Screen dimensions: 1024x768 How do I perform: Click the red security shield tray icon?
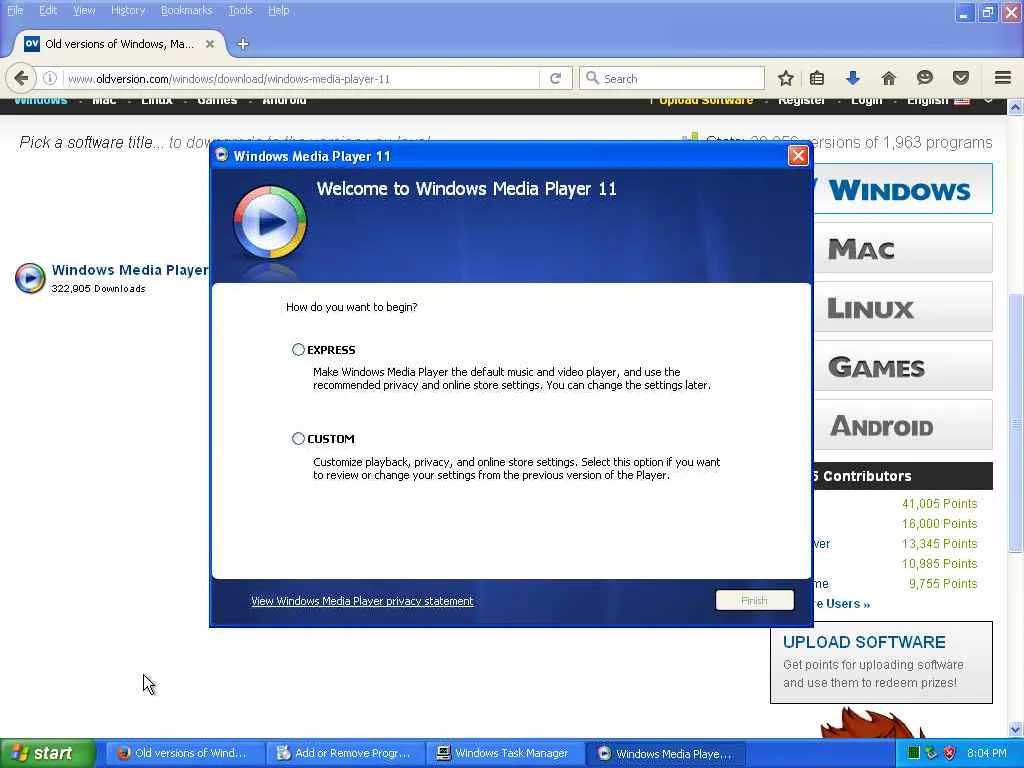coord(950,753)
